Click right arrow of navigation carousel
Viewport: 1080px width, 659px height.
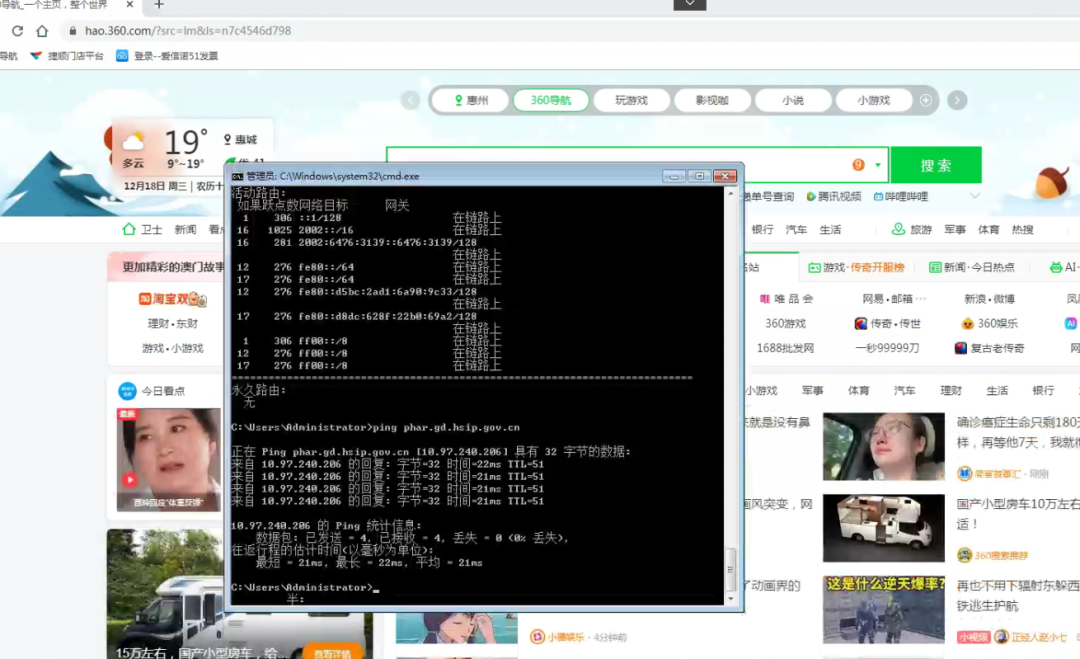[957, 100]
